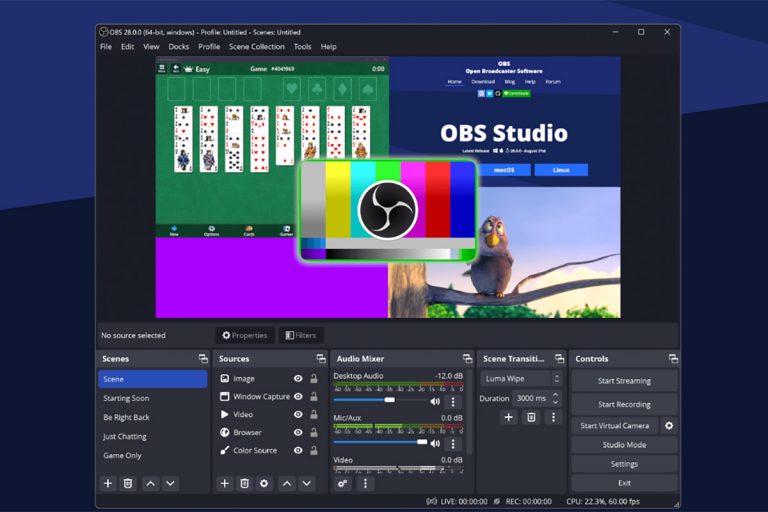Open Settings from Controls
Image resolution: width=768 pixels, height=512 pixels.
(624, 464)
